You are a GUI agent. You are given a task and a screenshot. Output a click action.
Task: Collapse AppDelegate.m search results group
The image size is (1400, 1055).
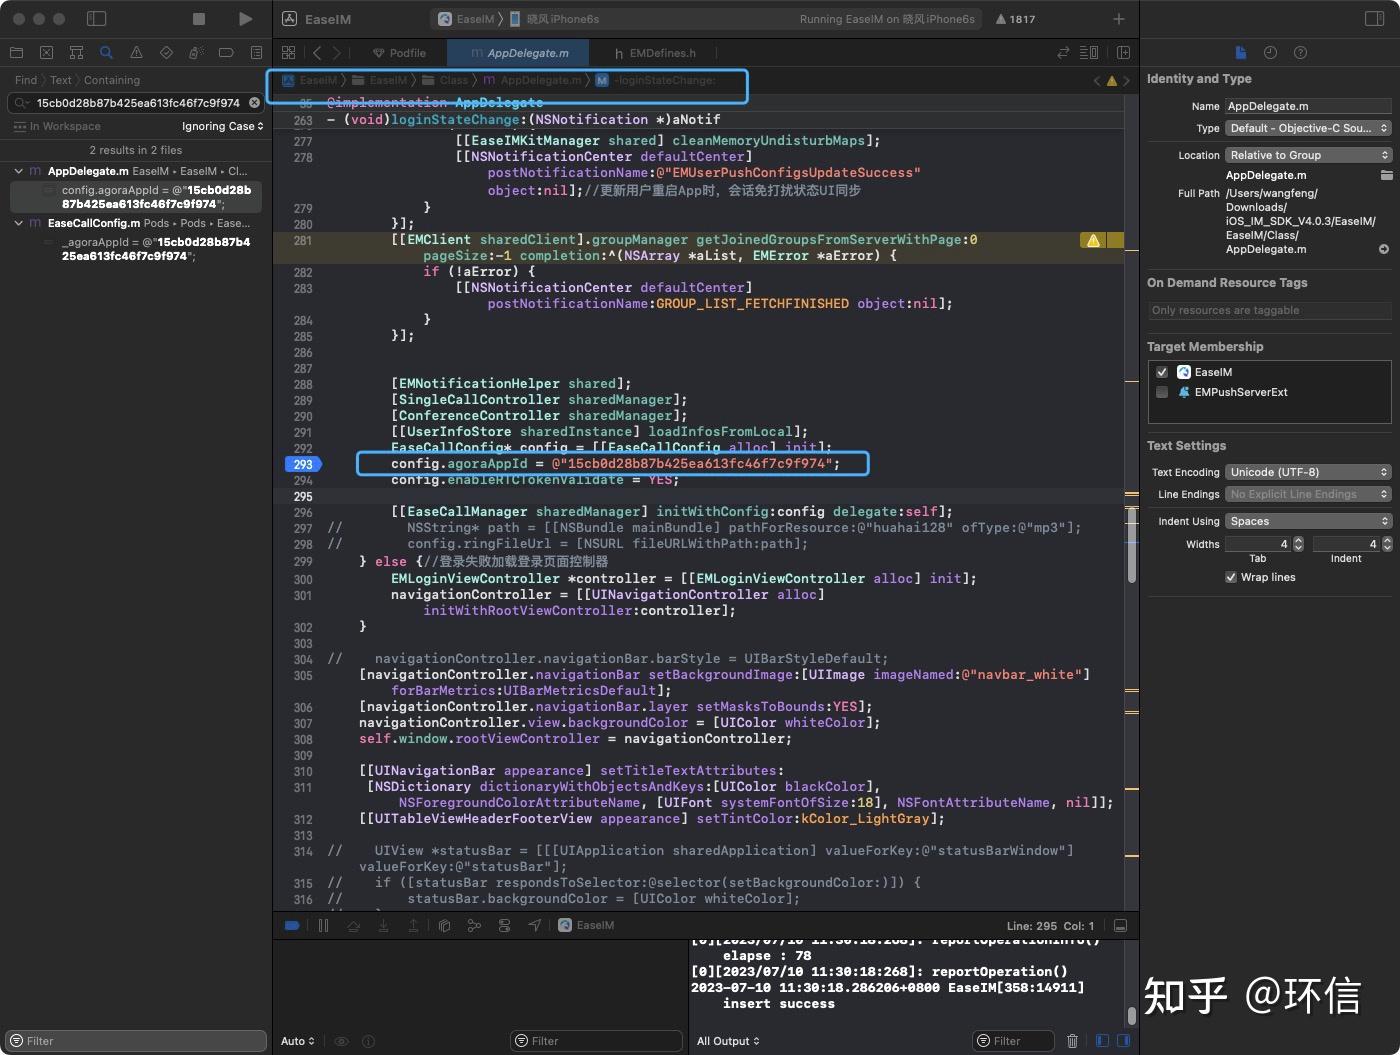18,171
